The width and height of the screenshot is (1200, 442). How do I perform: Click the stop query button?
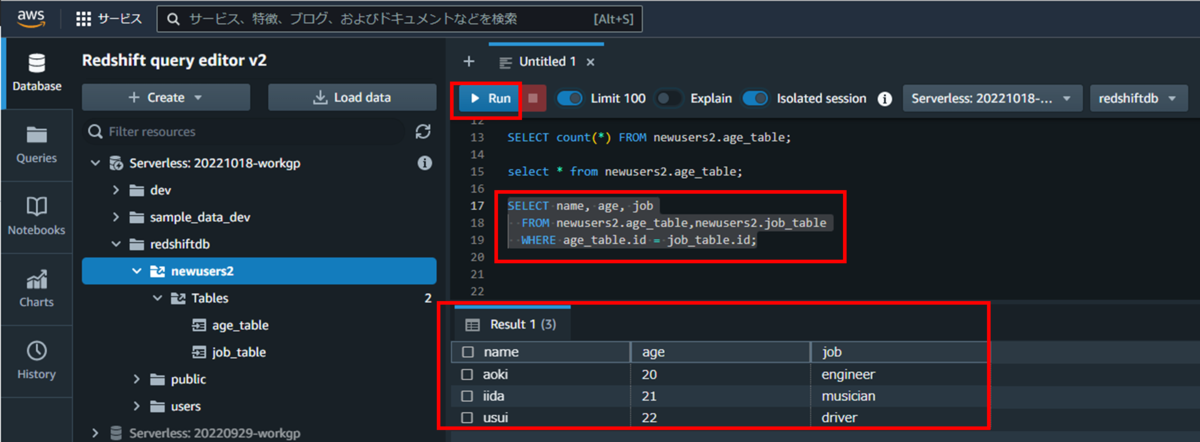coord(533,98)
